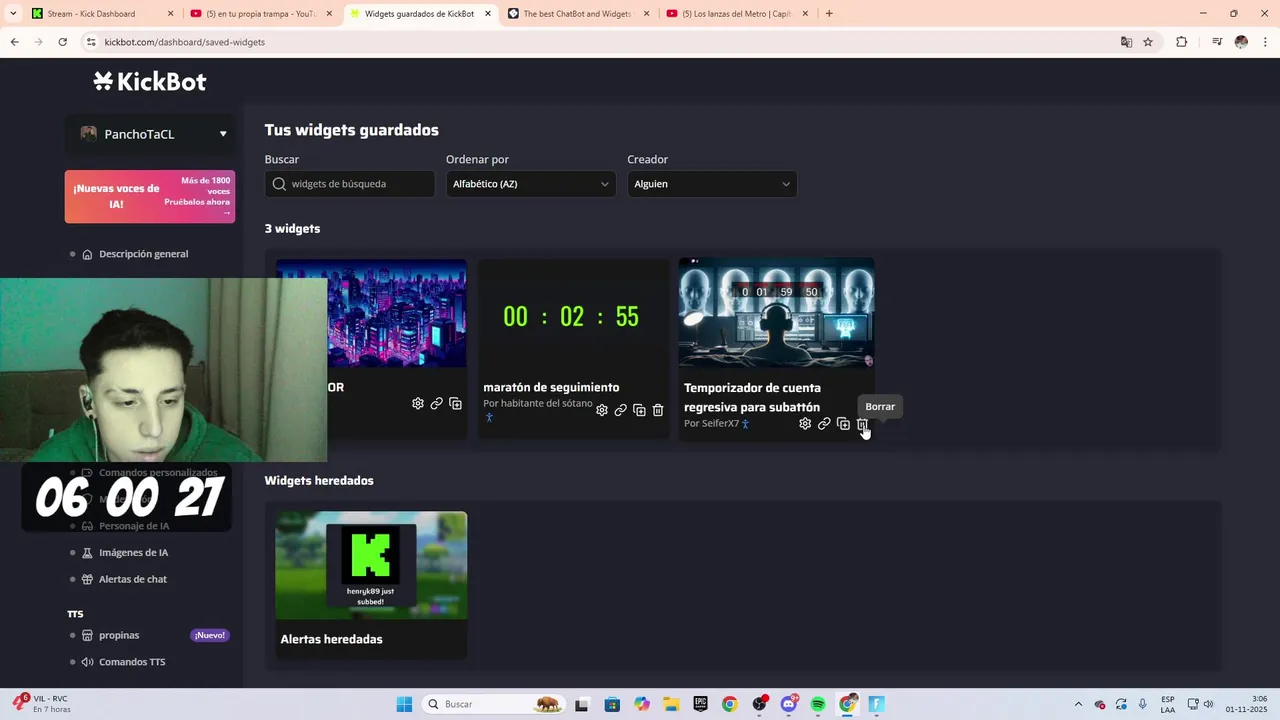Click the browser address bar URL
Image resolution: width=1280 pixels, height=720 pixels.
[x=185, y=42]
